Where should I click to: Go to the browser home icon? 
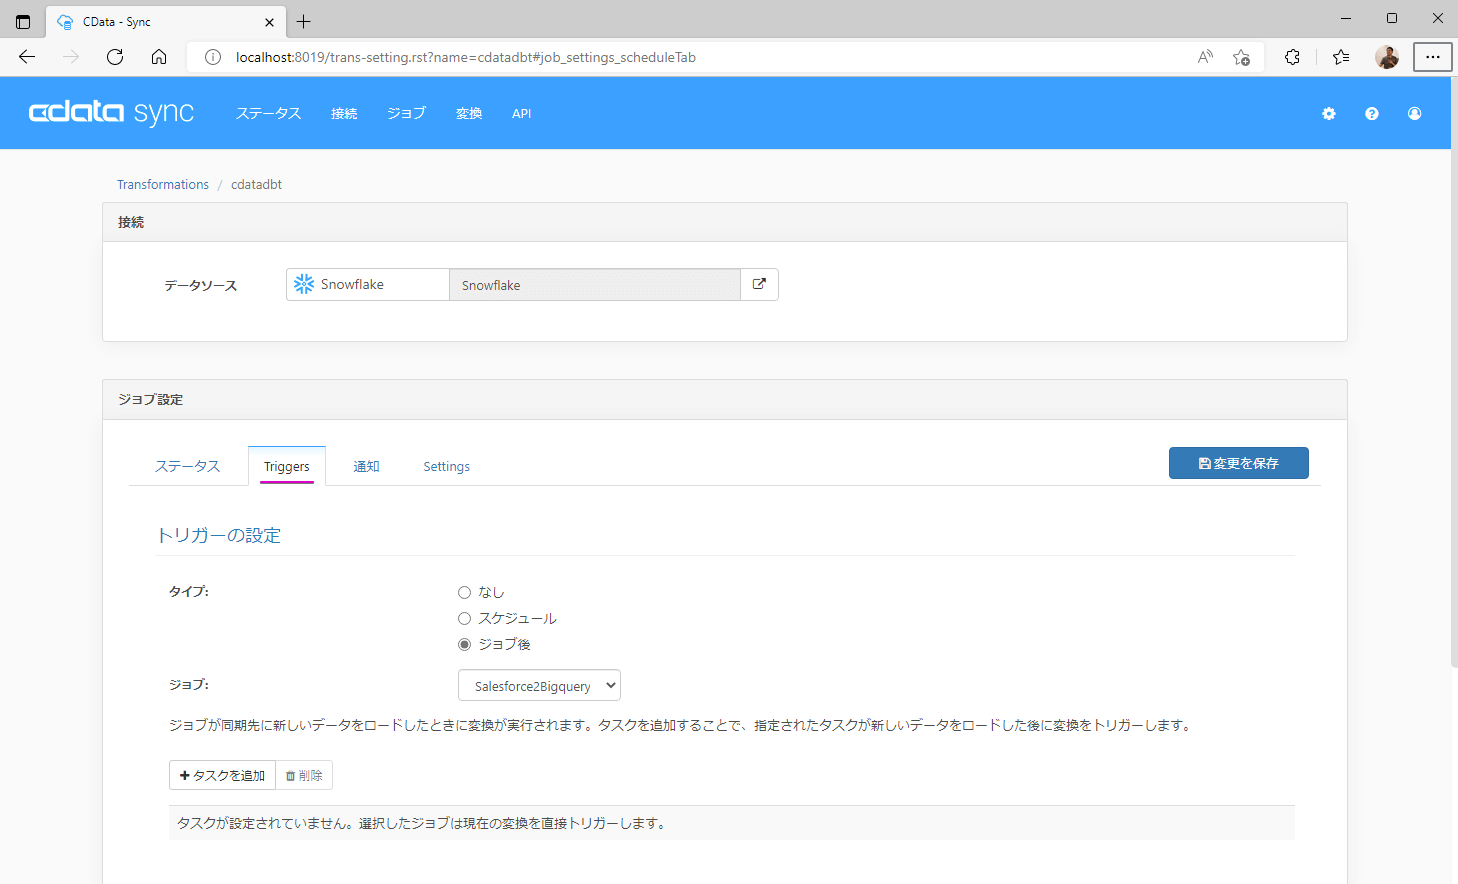tap(159, 57)
